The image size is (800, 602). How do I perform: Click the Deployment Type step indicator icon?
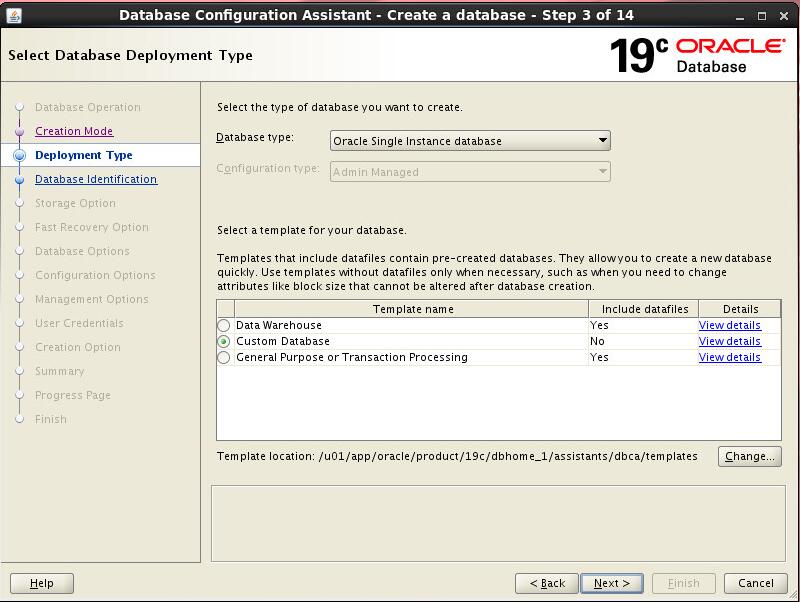[19, 156]
